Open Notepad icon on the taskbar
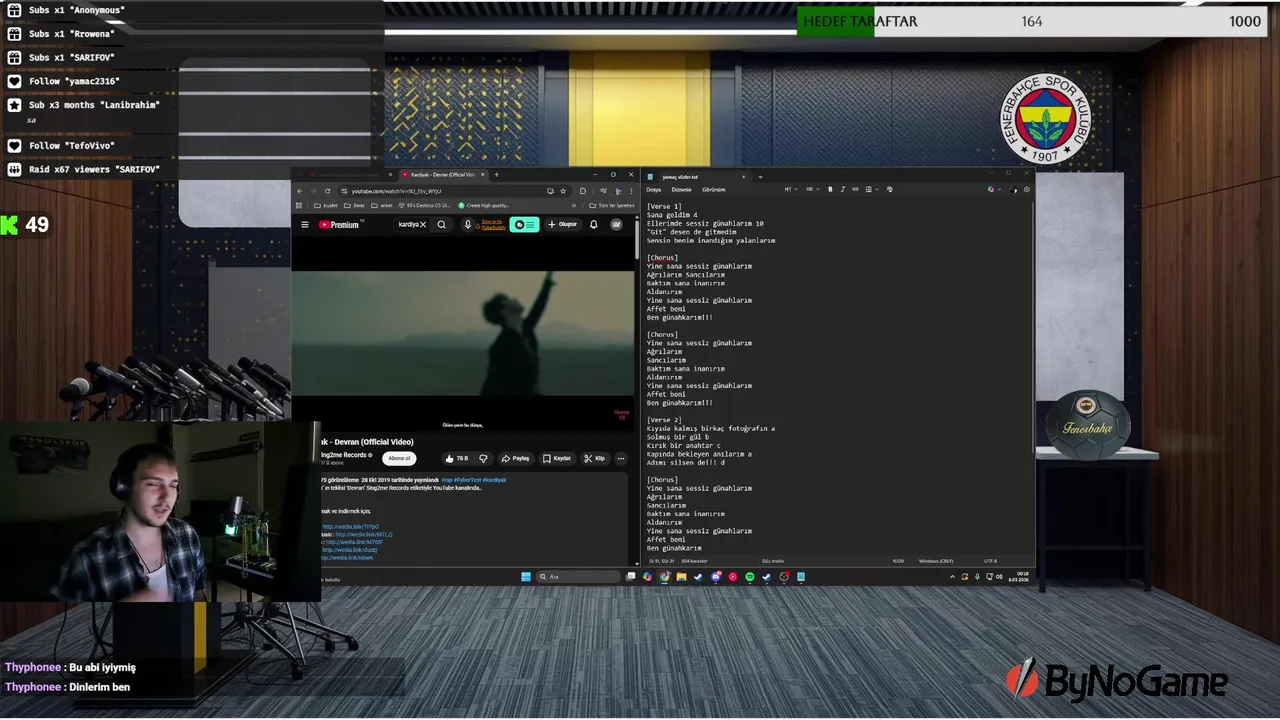 (800, 577)
